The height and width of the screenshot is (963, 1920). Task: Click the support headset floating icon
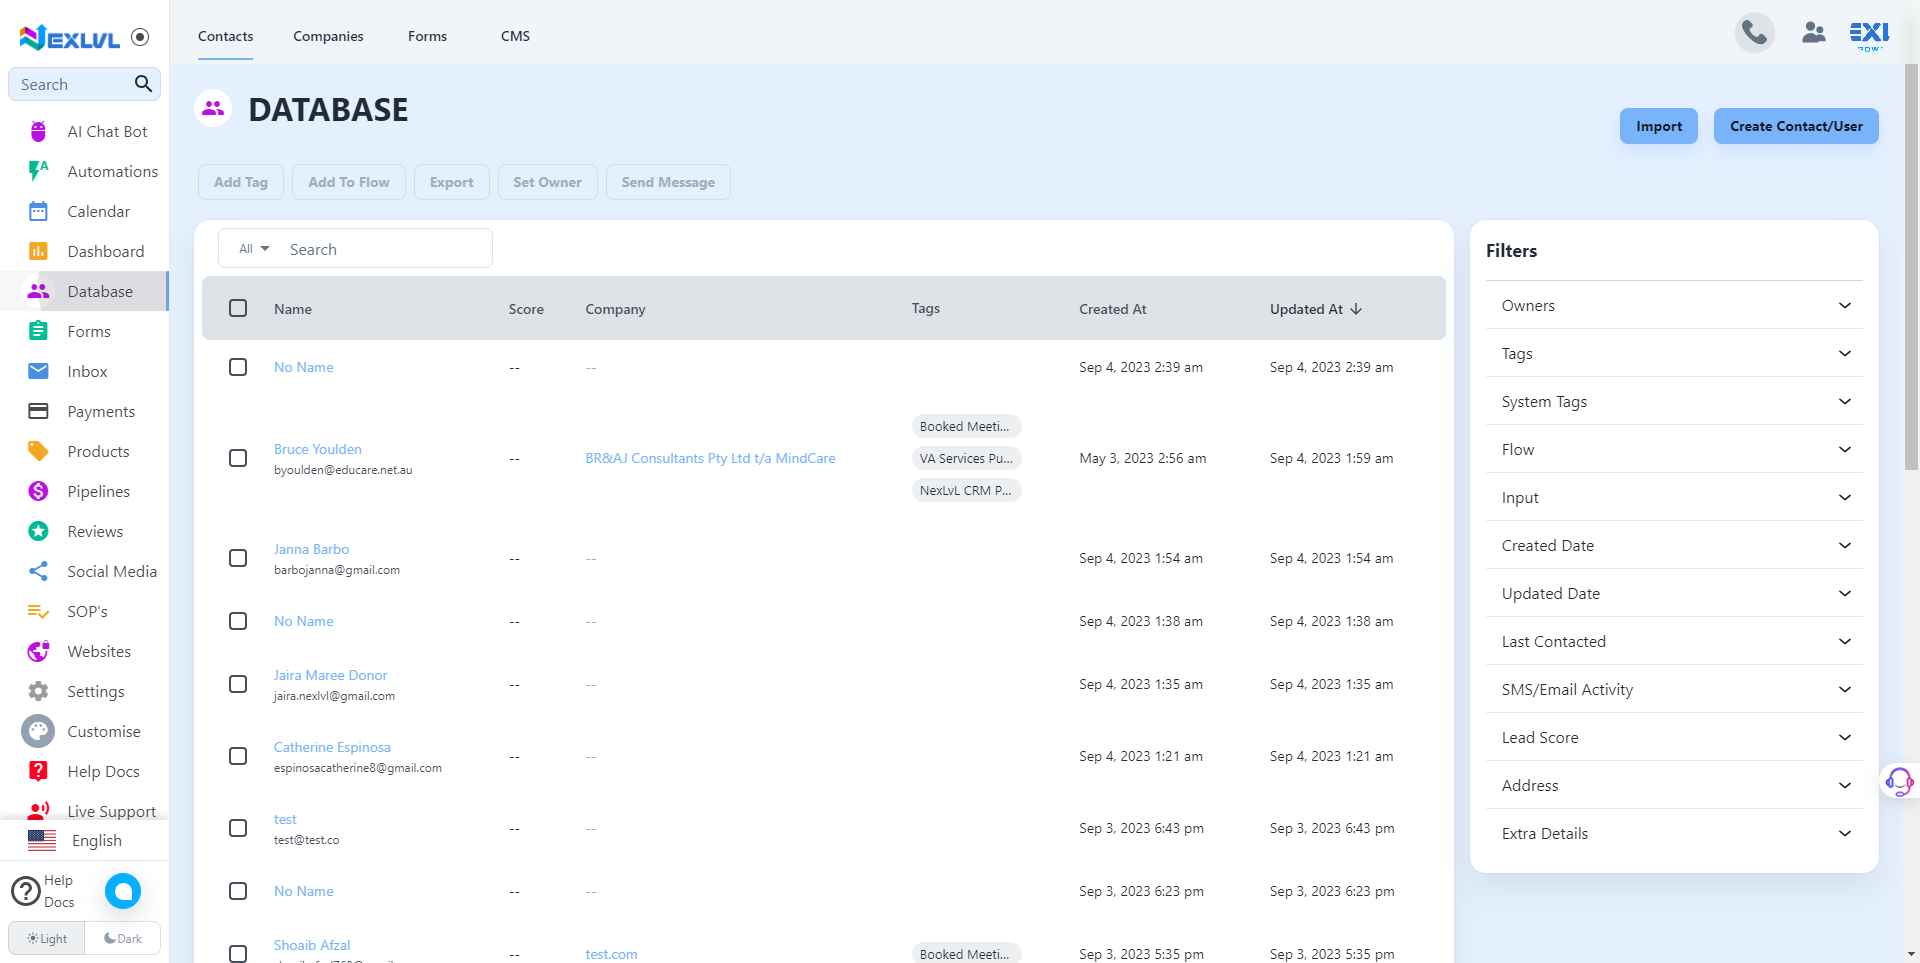(x=1898, y=781)
